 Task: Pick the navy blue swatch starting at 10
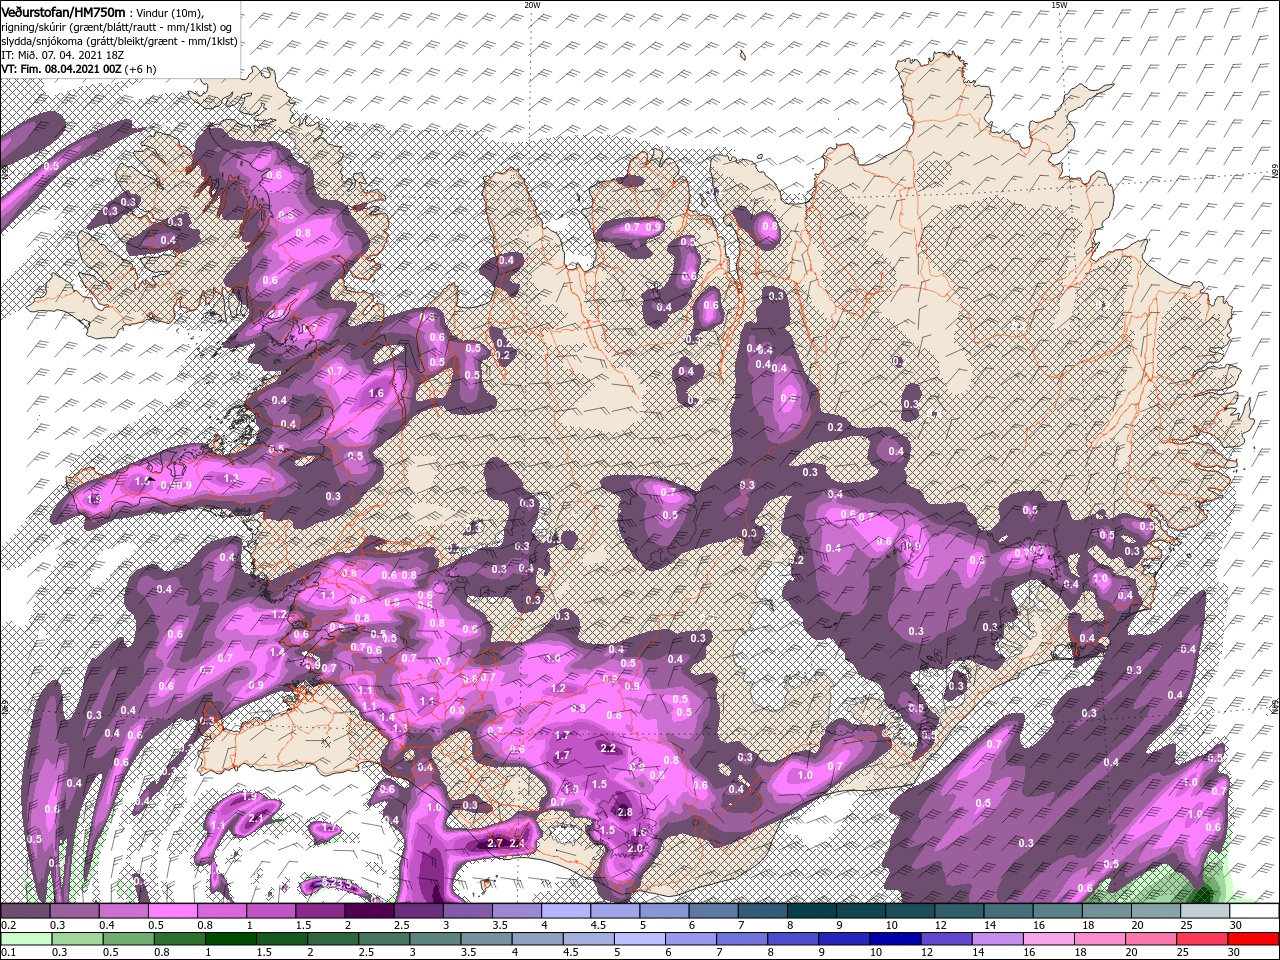coord(894,939)
